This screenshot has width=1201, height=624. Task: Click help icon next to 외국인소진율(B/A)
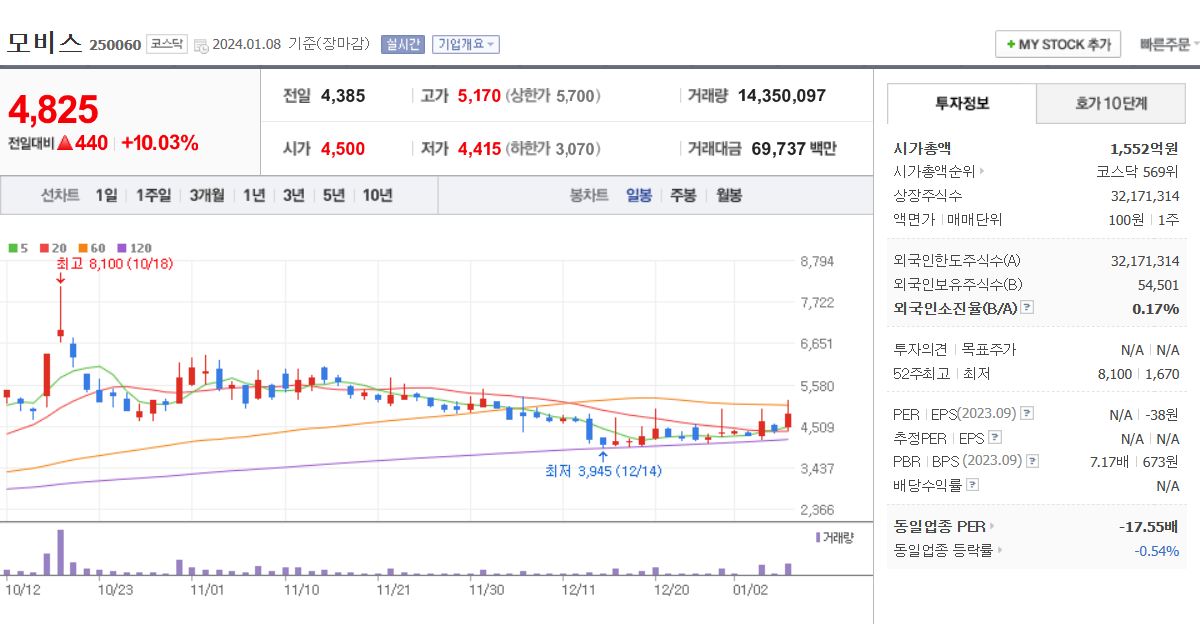click(1027, 308)
